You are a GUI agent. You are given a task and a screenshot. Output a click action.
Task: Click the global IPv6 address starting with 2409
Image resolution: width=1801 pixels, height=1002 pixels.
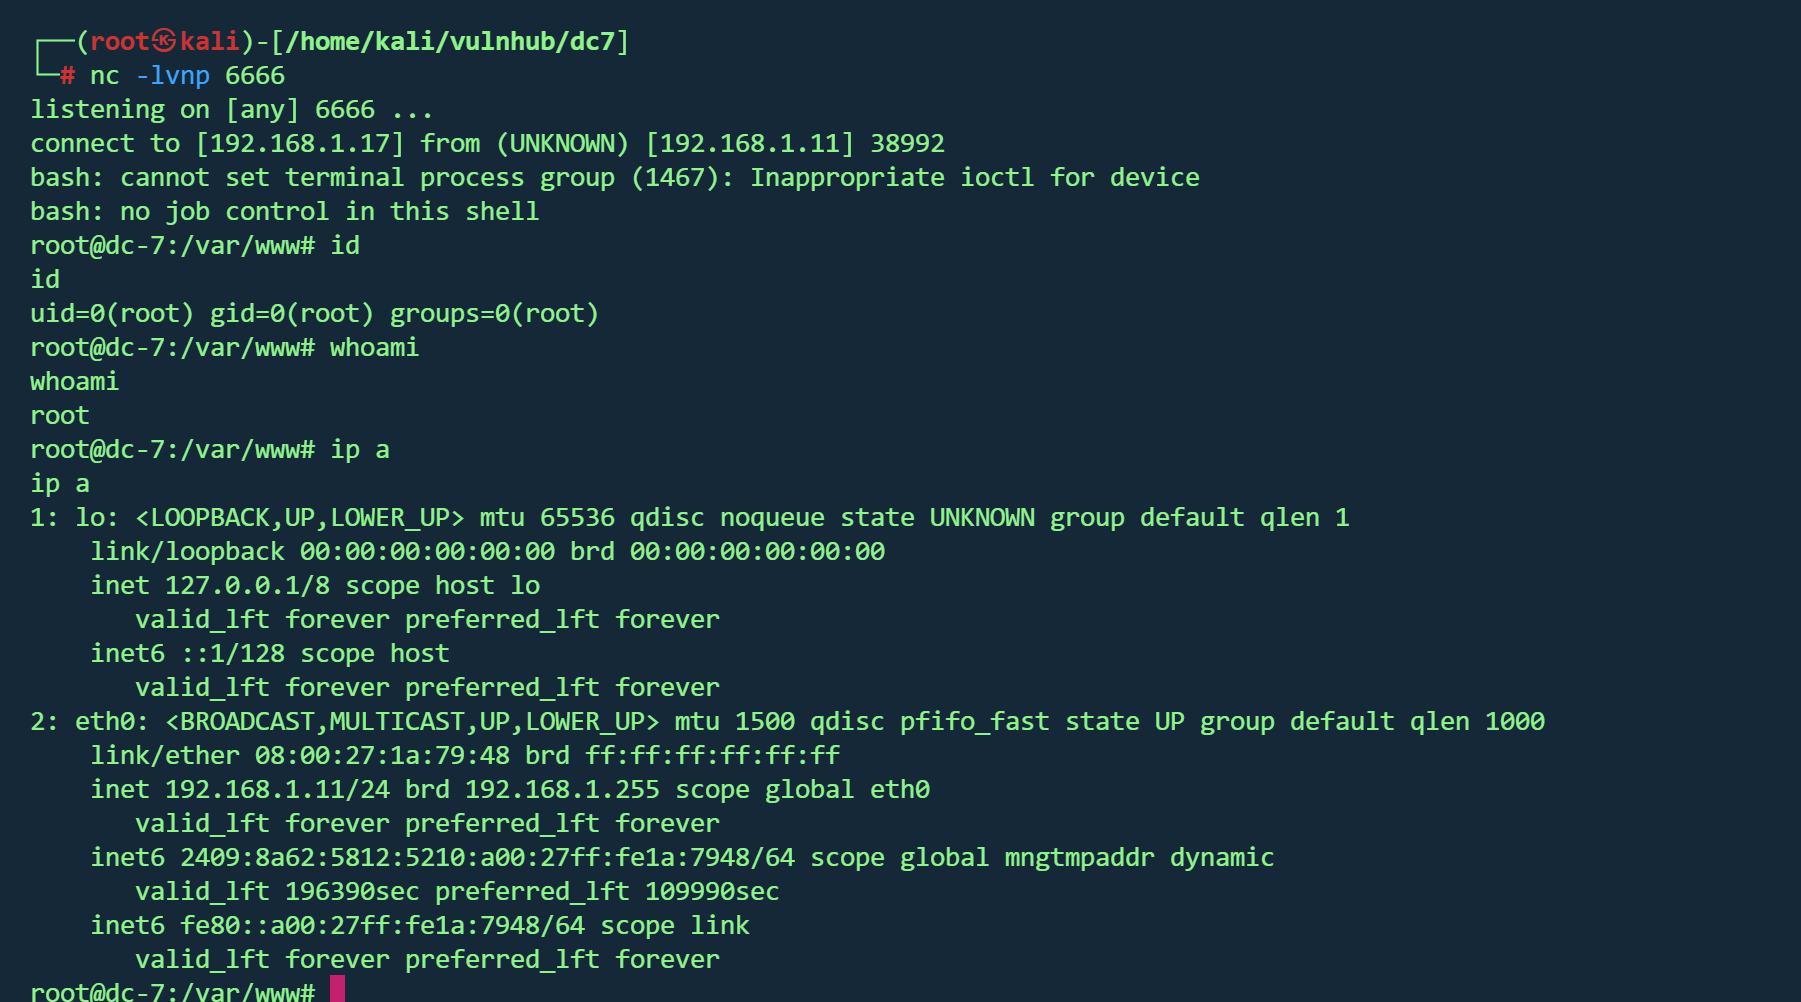pos(487,857)
